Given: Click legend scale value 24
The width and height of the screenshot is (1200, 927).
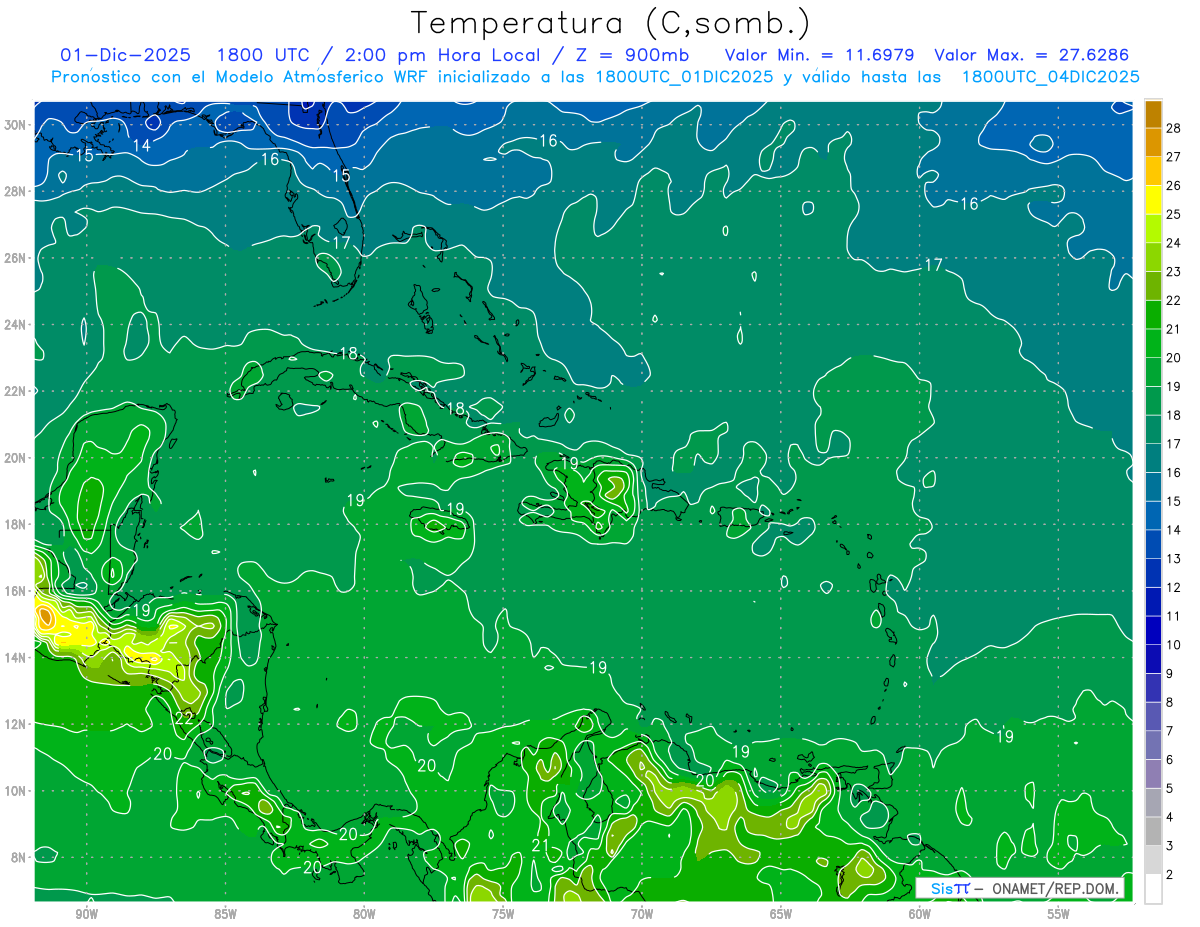Looking at the screenshot, I should 1174,242.
